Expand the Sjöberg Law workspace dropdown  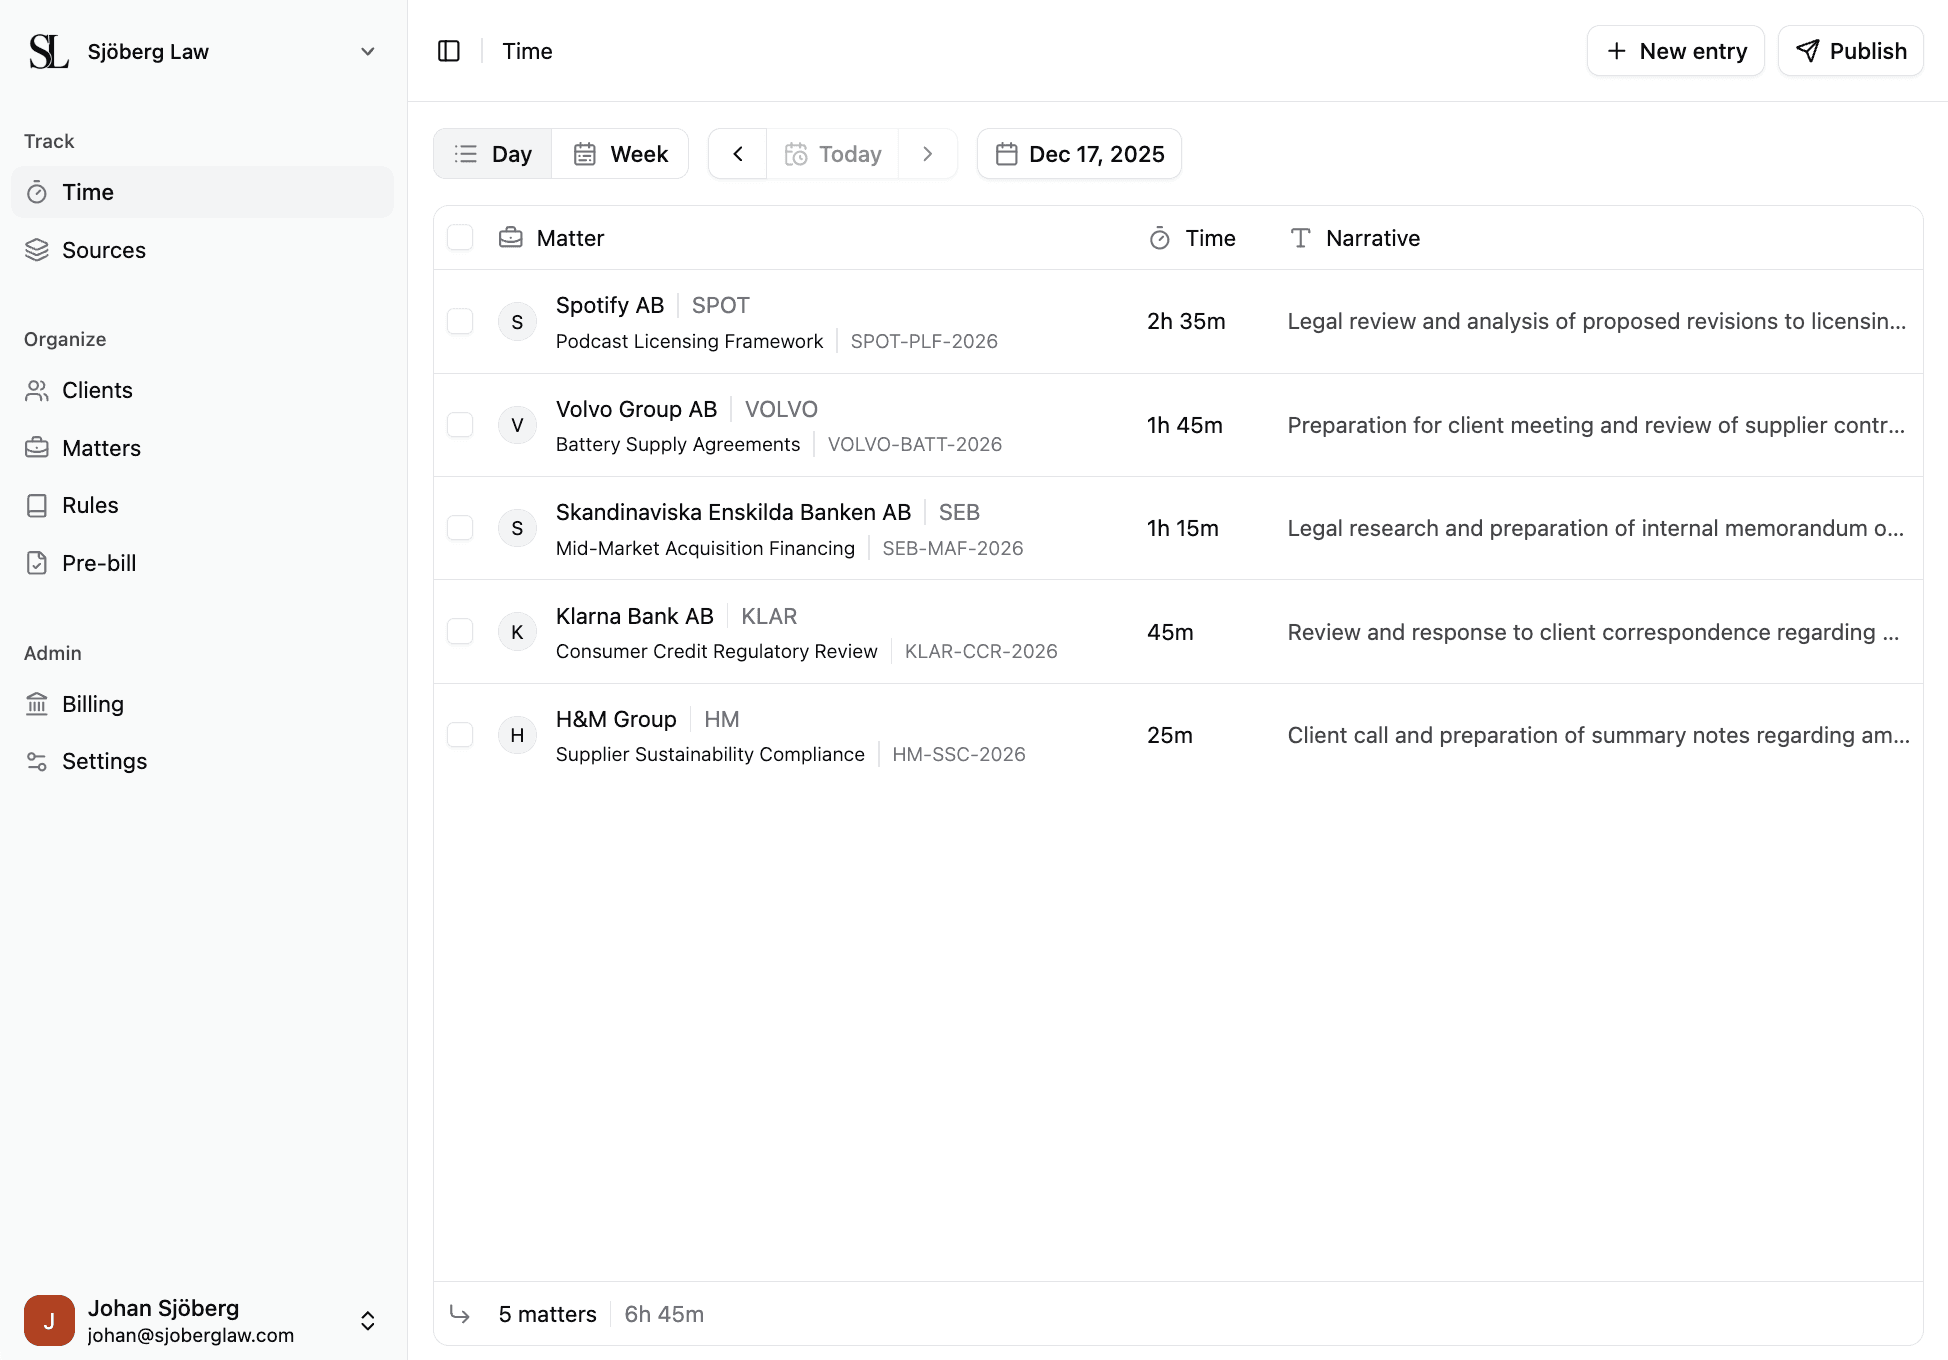pyautogui.click(x=367, y=51)
